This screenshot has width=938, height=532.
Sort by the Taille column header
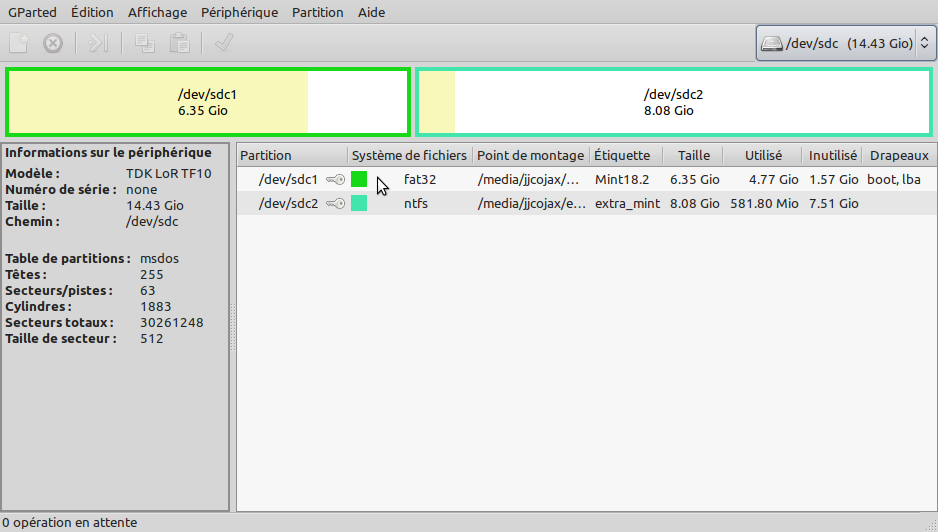[693, 155]
